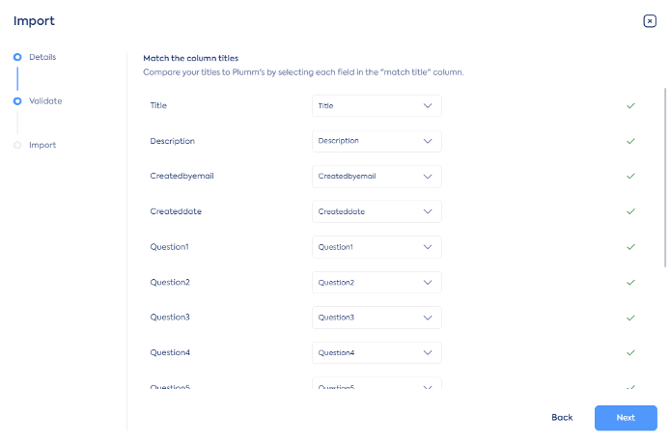Image resolution: width=670 pixels, height=444 pixels.
Task: Click the vertical scrollbar of the column list
Action: (x=665, y=177)
